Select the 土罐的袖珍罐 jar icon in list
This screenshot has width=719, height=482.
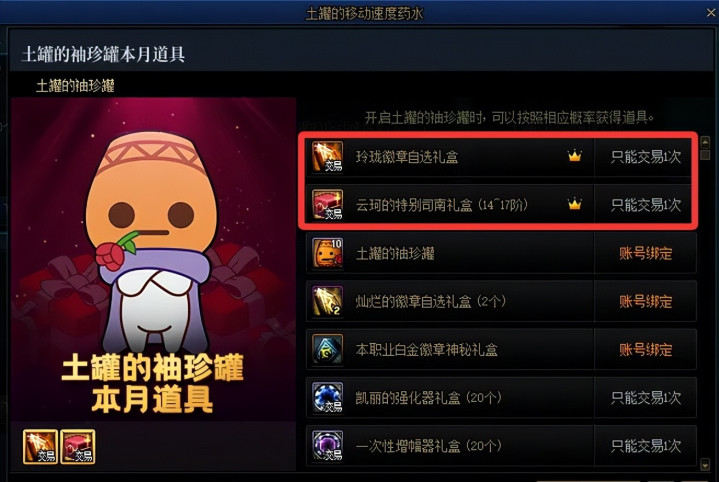(327, 253)
